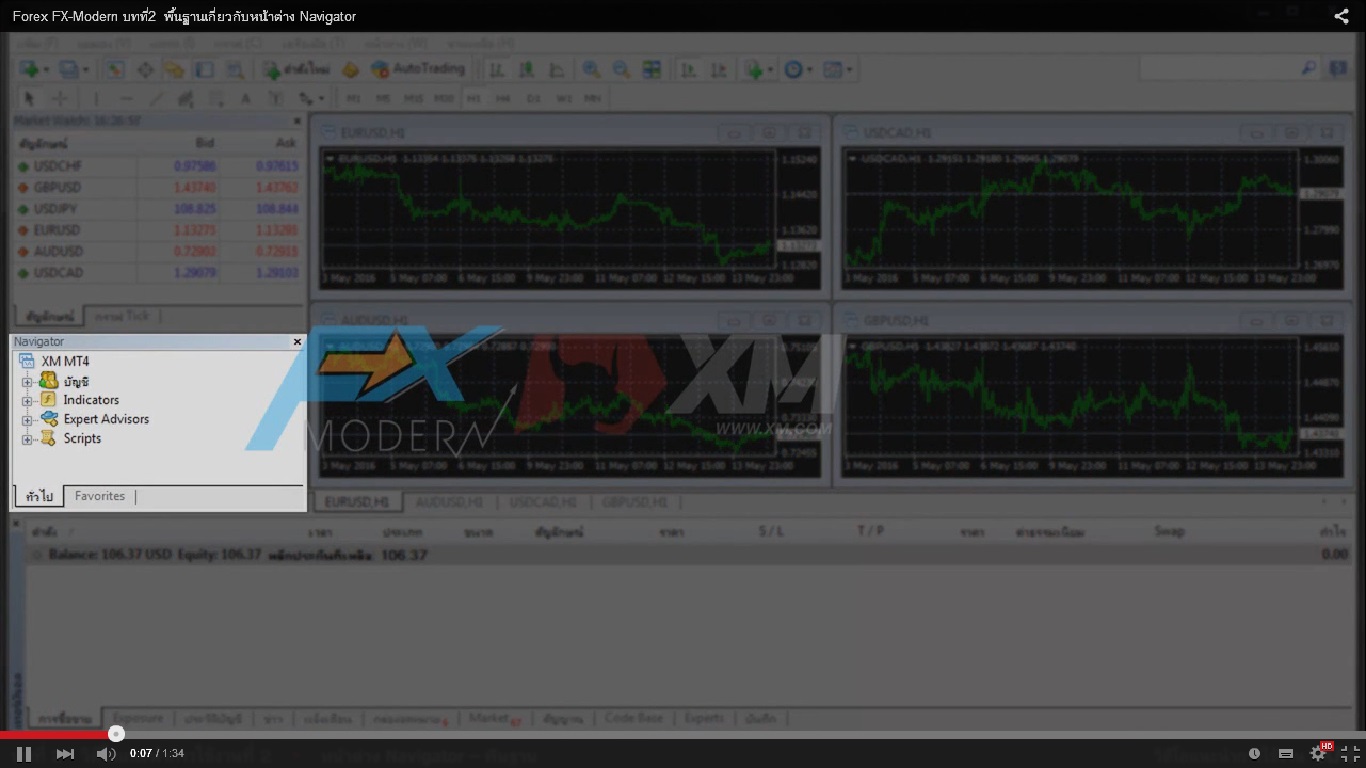Open the MetaEditor diamond icon
1366x768 pixels.
pyautogui.click(x=350, y=70)
